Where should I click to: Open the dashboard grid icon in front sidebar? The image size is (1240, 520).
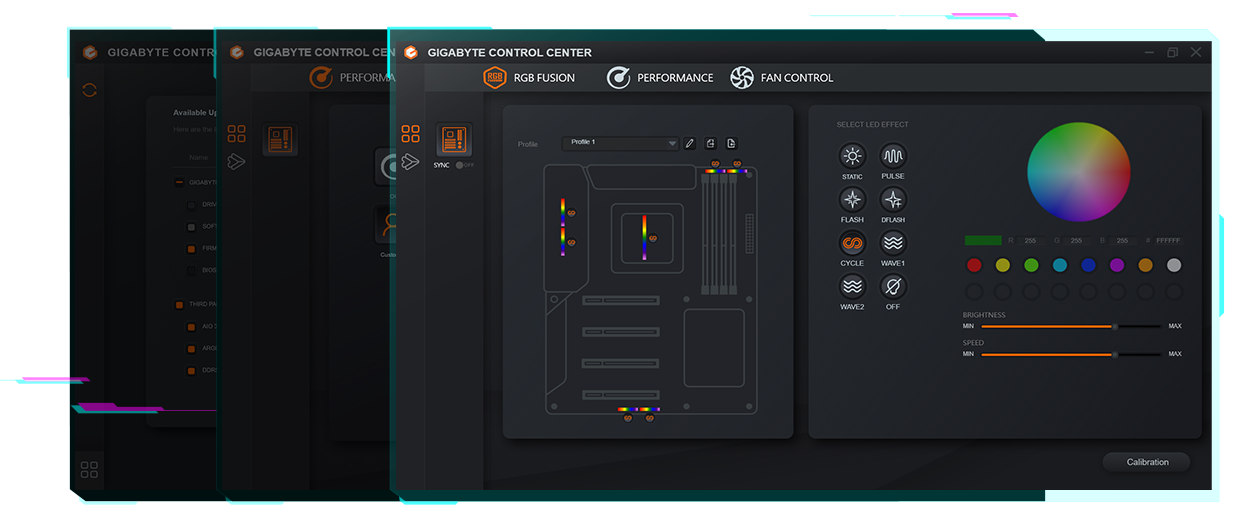tap(410, 133)
